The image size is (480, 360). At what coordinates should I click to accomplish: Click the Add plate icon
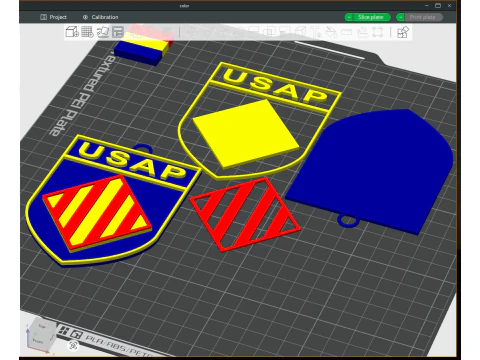87,32
